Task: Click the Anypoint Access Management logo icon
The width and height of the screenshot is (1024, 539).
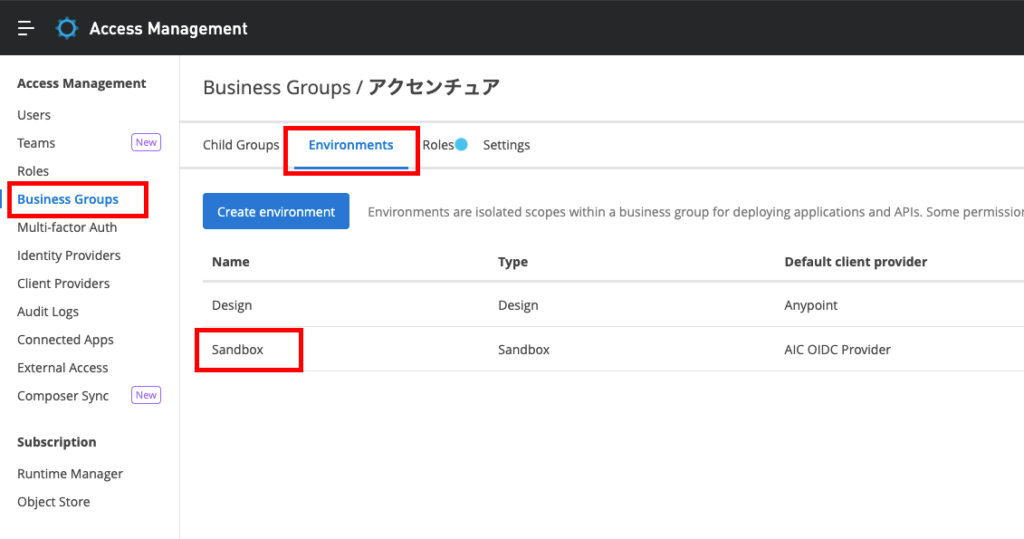Action: pos(67,28)
